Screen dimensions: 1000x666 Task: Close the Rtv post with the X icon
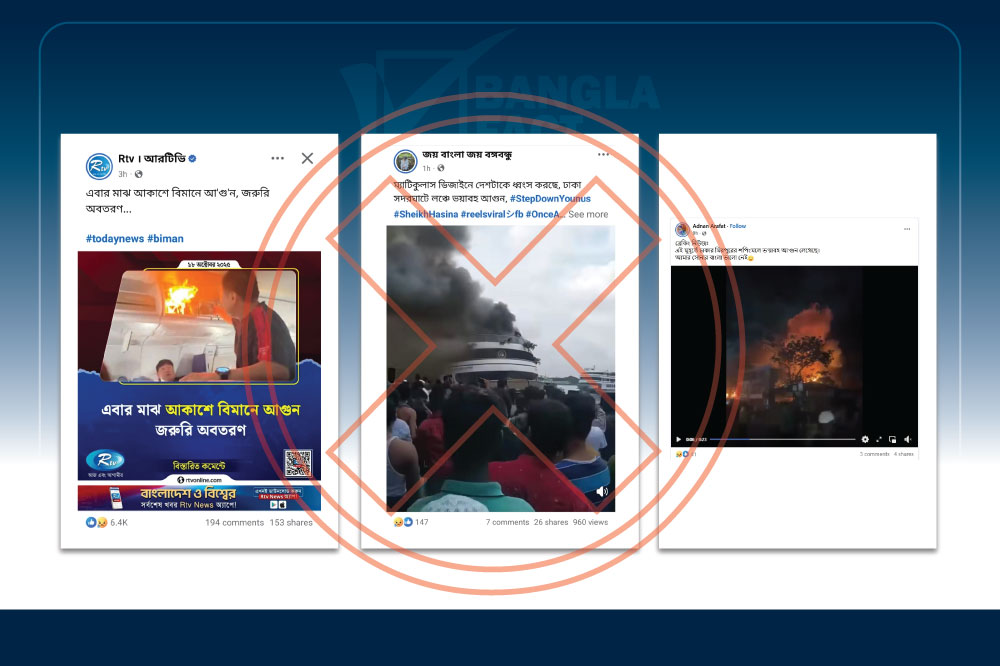tap(307, 158)
